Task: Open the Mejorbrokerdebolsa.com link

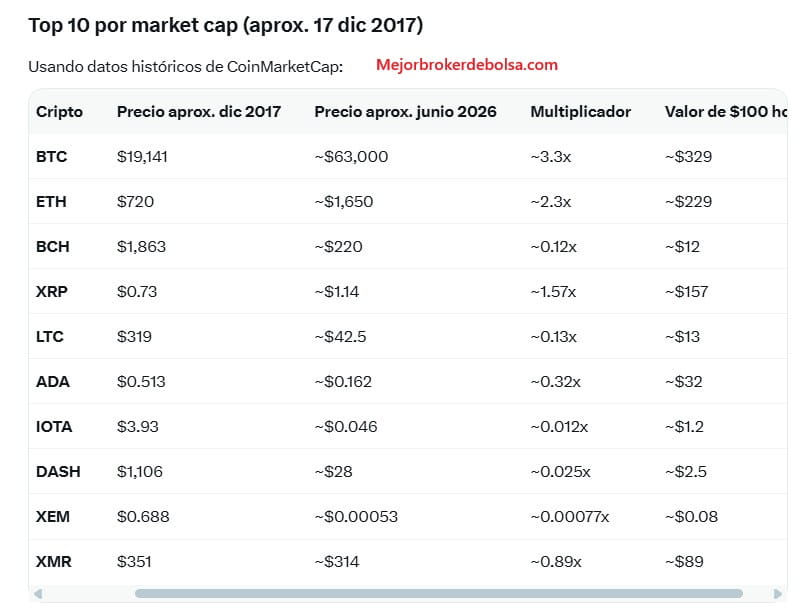Action: [x=467, y=65]
